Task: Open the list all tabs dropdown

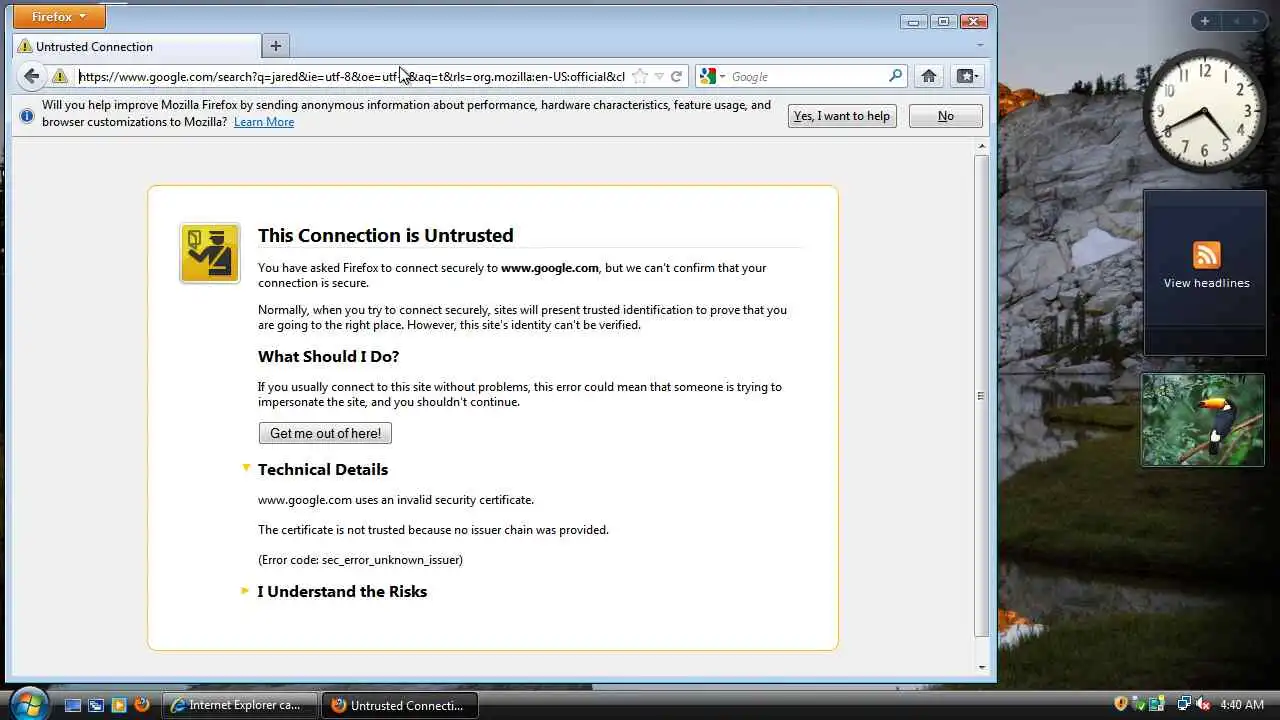Action: click(980, 46)
